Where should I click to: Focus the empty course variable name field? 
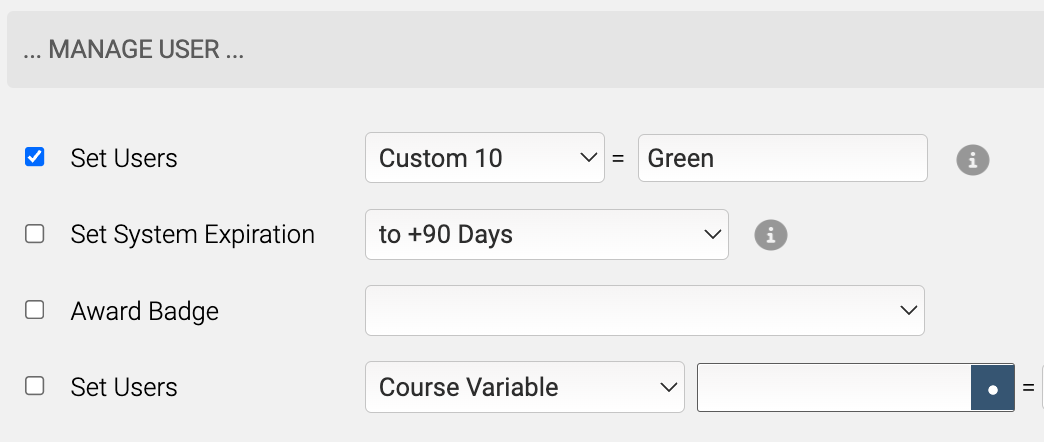[834, 387]
